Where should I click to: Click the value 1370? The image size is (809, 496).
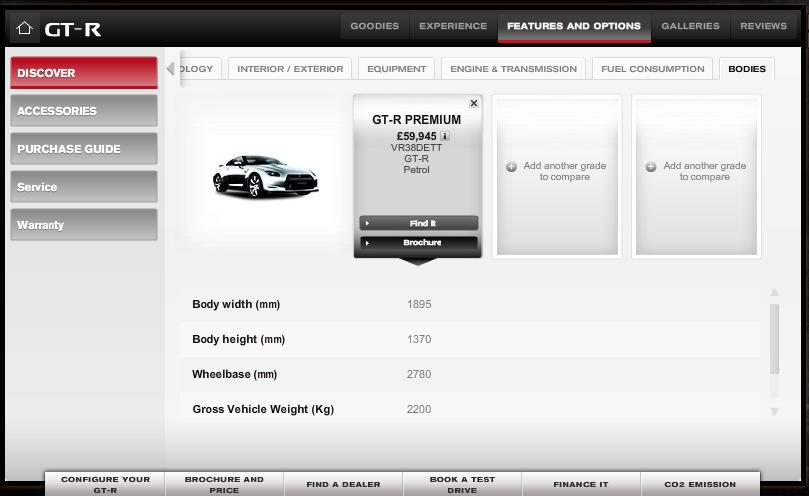pyautogui.click(x=419, y=339)
